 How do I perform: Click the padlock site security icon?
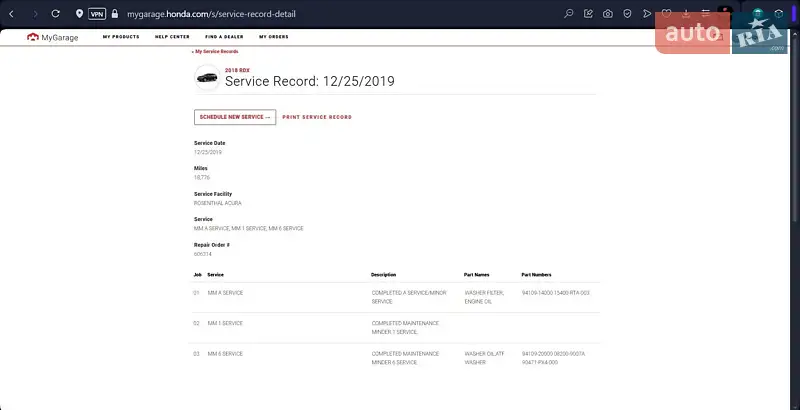click(x=115, y=14)
